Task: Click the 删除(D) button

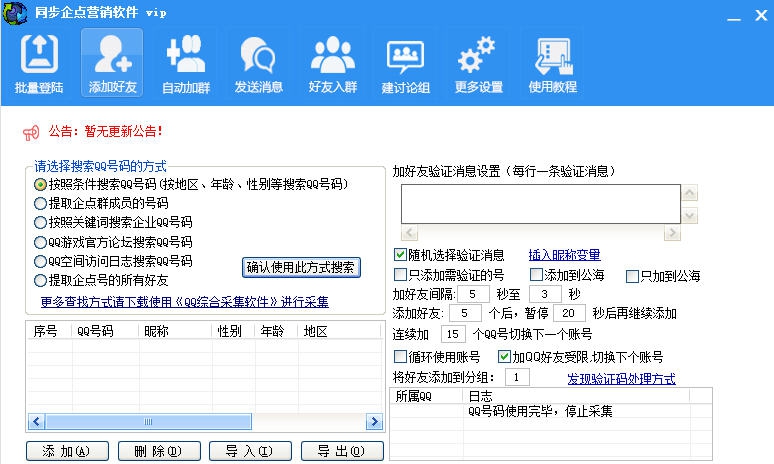Action: point(159,451)
